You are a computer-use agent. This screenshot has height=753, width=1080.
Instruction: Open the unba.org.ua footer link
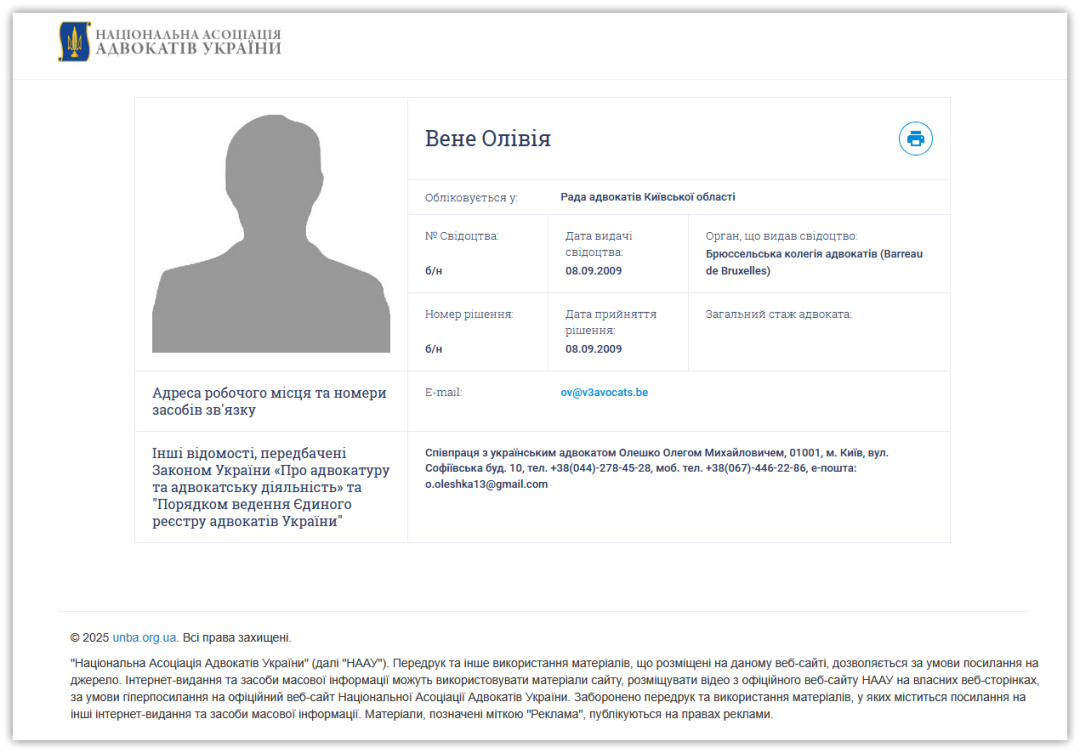tap(144, 637)
